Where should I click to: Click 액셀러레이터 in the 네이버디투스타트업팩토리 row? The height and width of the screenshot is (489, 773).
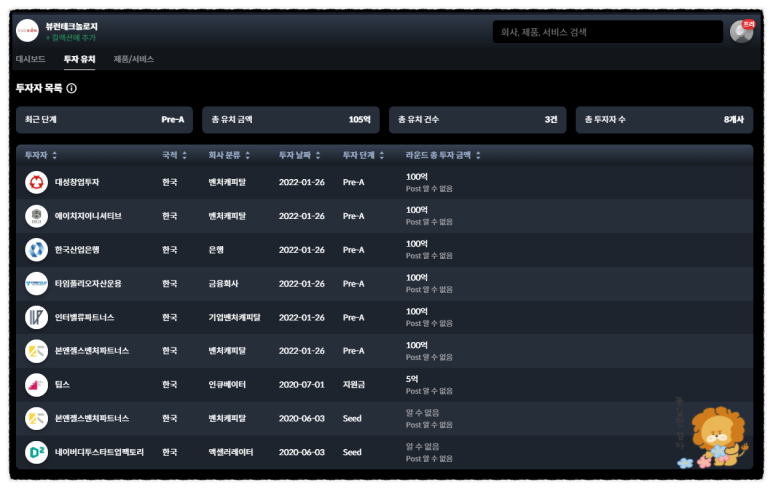pyautogui.click(x=231, y=452)
